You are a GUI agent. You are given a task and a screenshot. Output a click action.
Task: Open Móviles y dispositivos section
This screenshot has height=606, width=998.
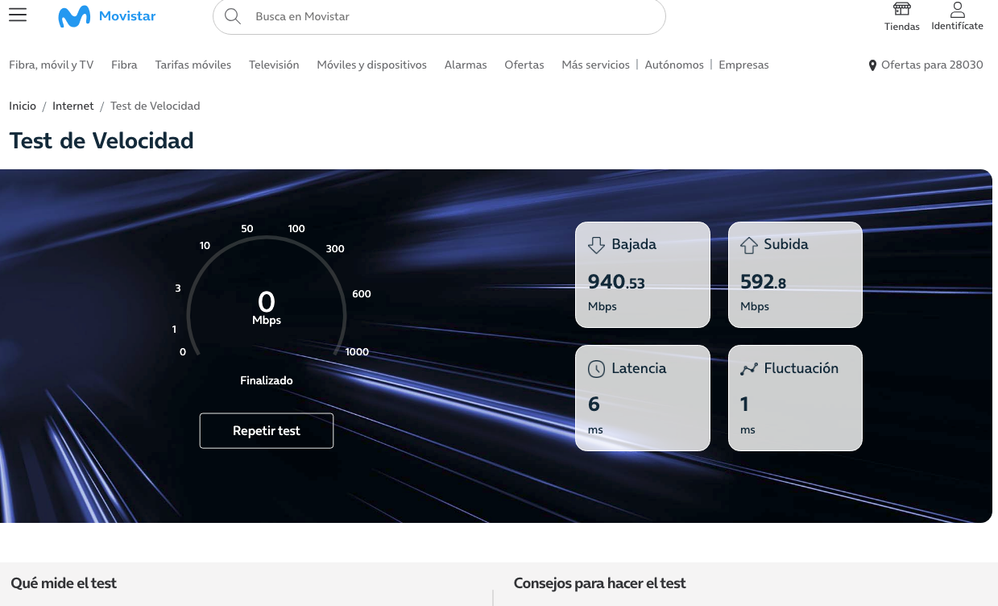coord(371,65)
